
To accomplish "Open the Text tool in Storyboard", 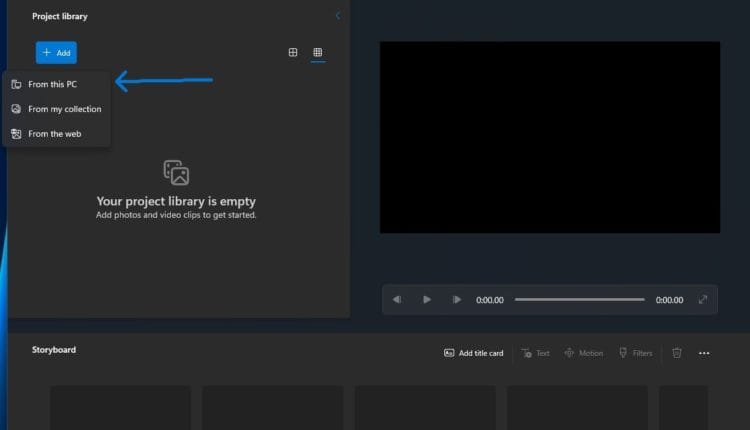I will [x=535, y=353].
